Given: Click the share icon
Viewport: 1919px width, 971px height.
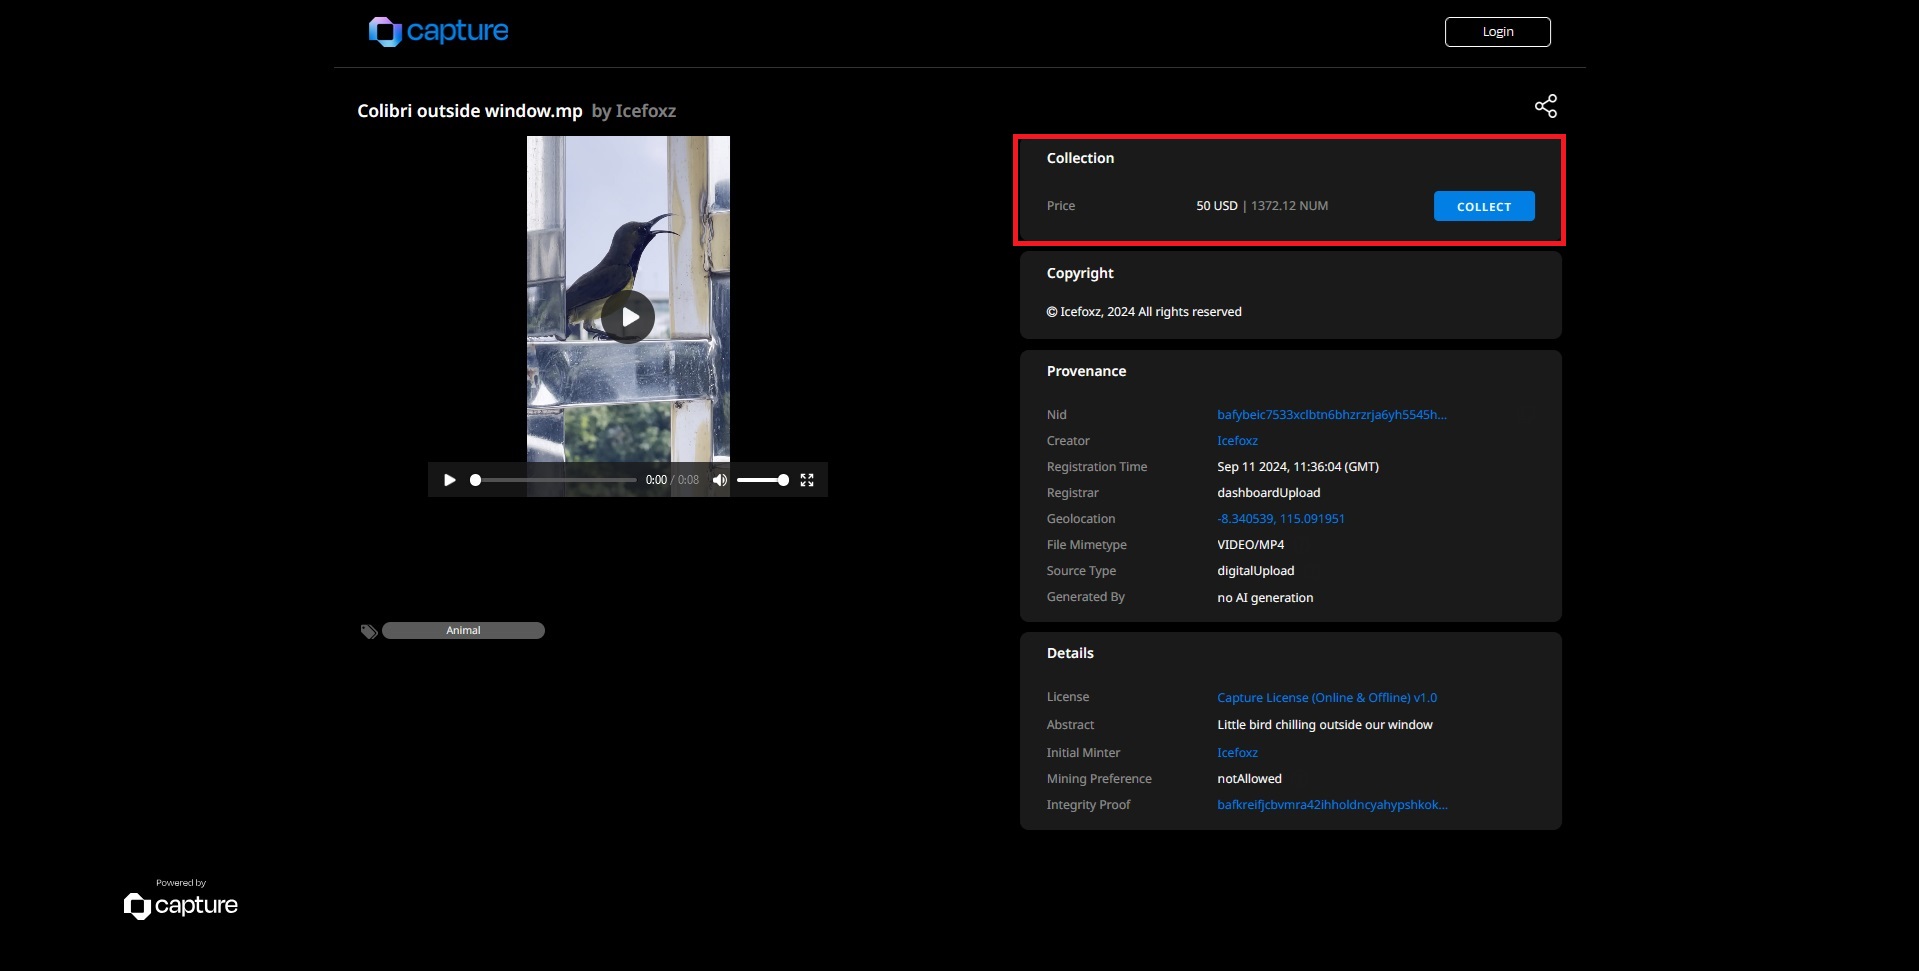Looking at the screenshot, I should 1545,106.
